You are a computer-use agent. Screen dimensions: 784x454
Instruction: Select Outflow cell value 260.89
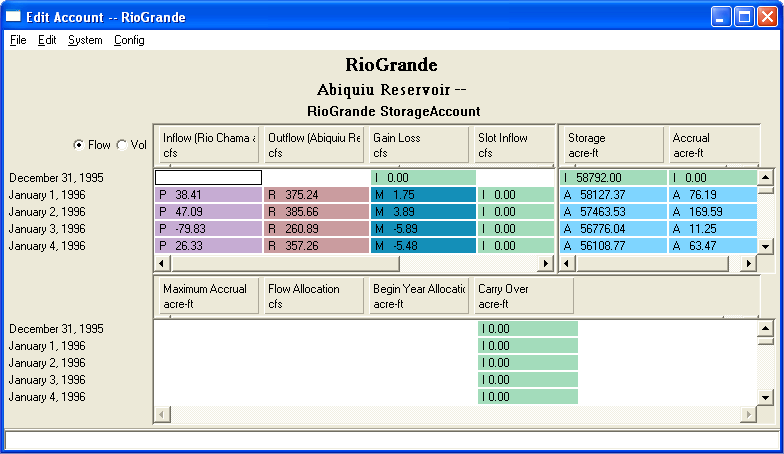point(316,228)
